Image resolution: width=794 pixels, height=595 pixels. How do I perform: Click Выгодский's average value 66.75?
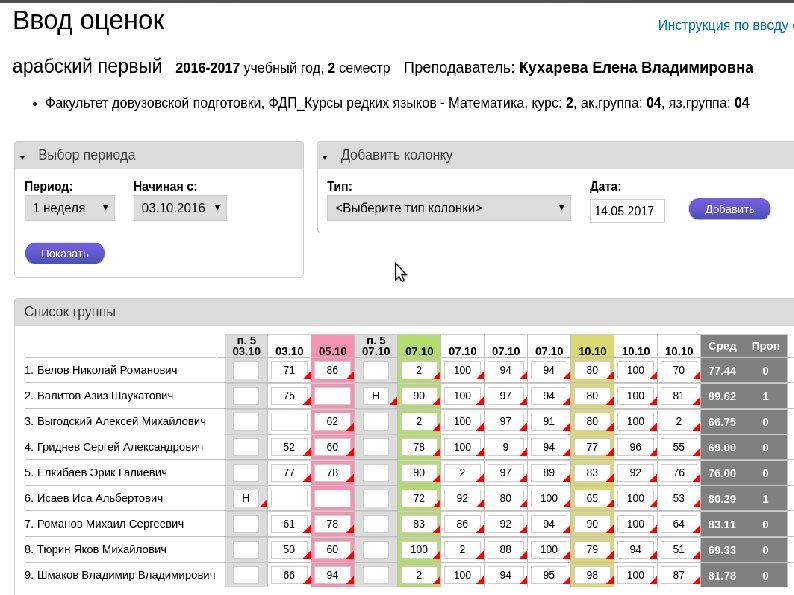click(722, 422)
